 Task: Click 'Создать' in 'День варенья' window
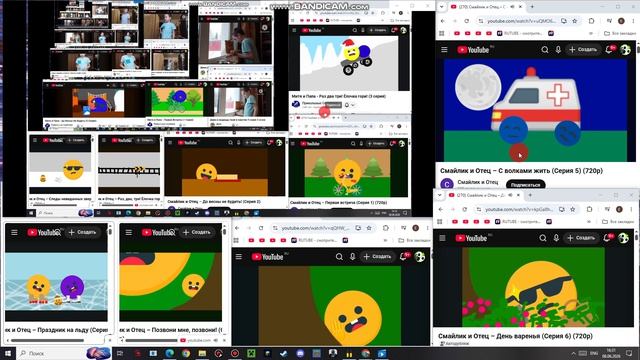[x=581, y=238]
